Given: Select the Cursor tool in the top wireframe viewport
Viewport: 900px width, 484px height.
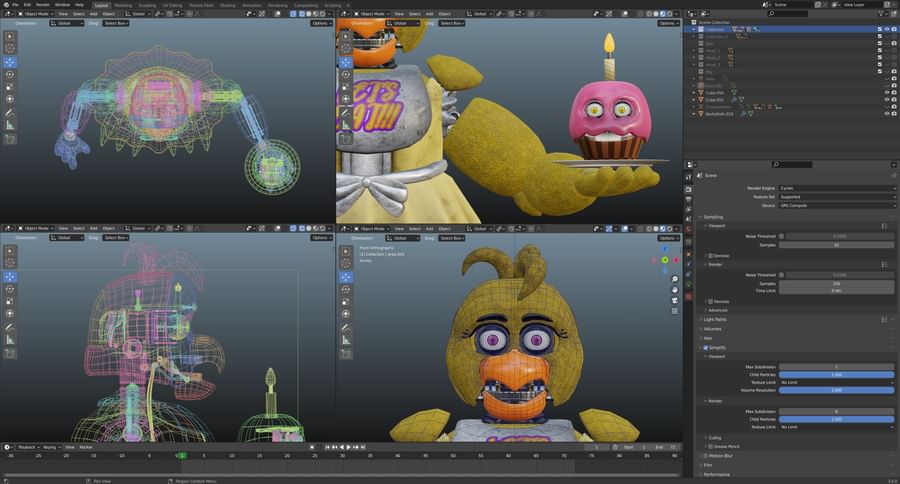Looking at the screenshot, I should coord(10,49).
